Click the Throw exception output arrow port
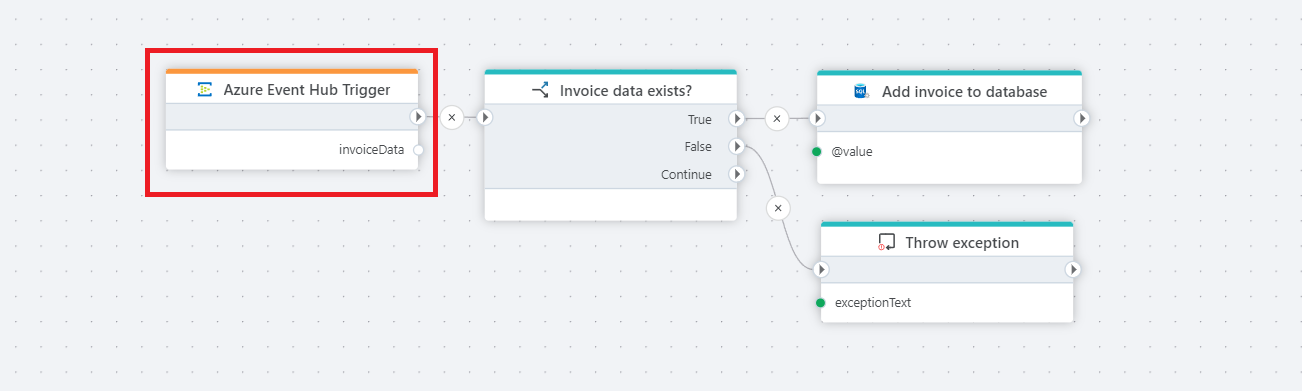The width and height of the screenshot is (1302, 391). point(1073,269)
